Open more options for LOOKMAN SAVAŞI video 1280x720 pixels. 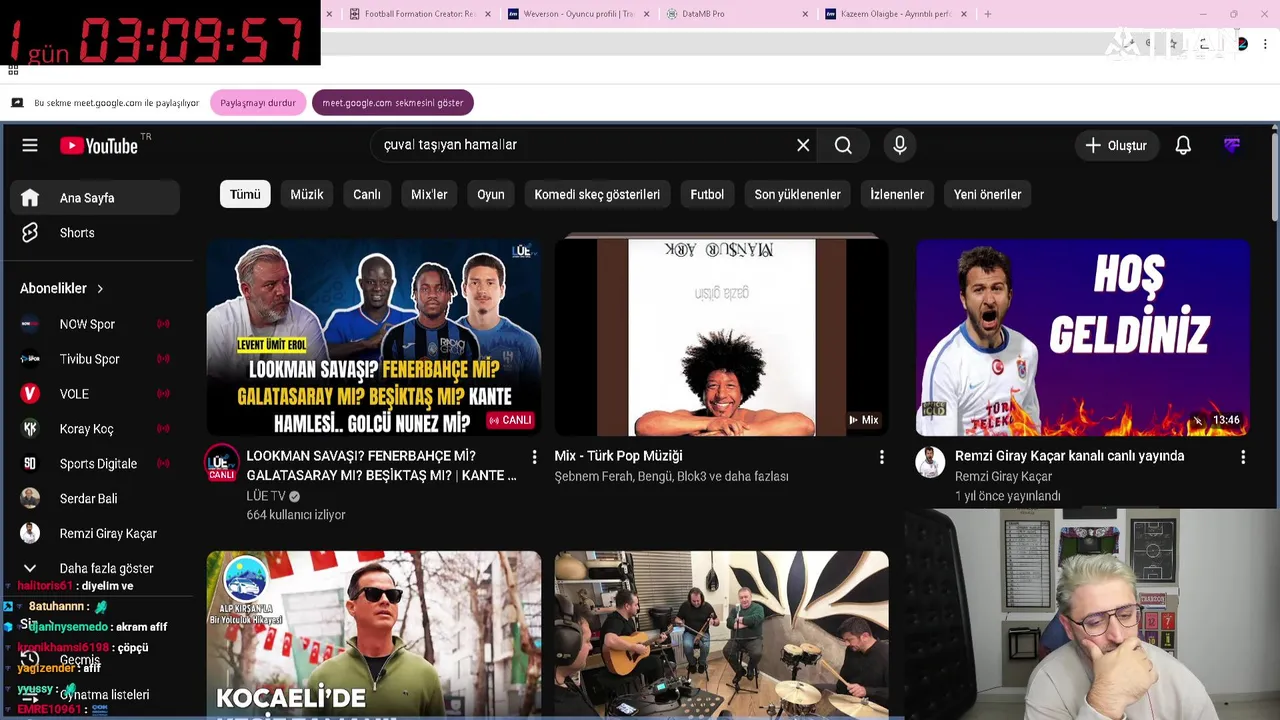coord(534,457)
